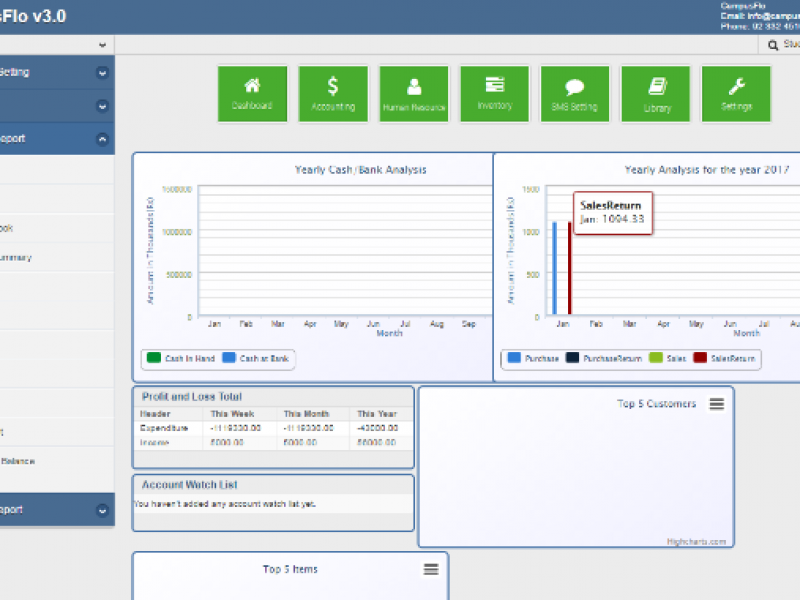Toggle the PurchaseReturn legend entry
The image size is (800, 600).
pyautogui.click(x=604, y=358)
